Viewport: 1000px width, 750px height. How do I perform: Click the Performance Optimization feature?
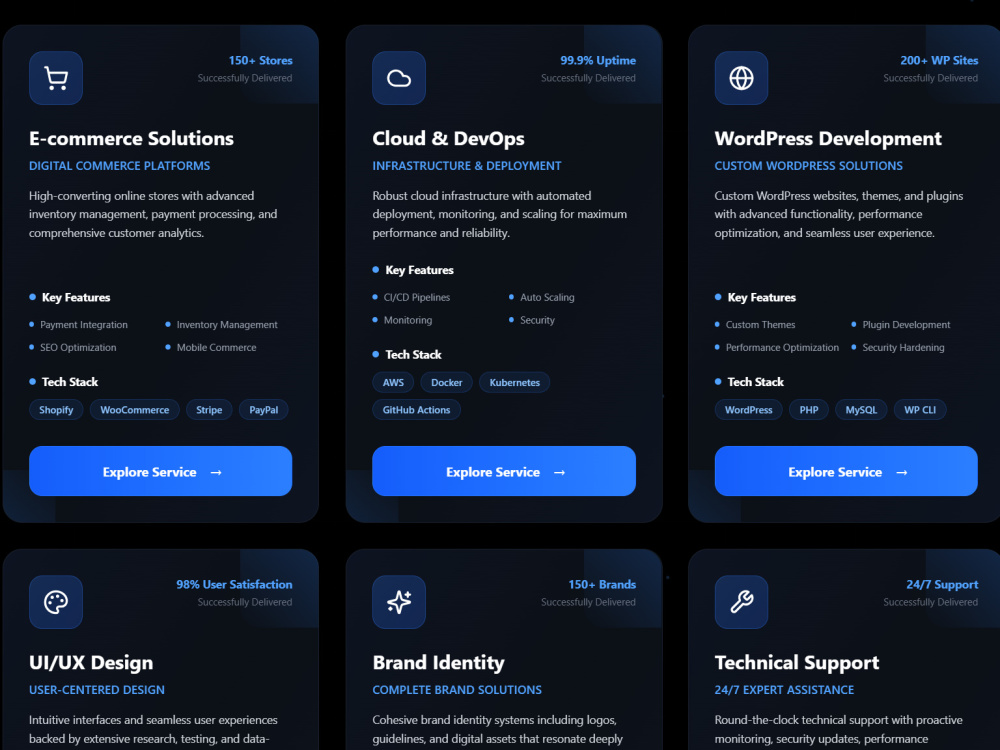[783, 348]
